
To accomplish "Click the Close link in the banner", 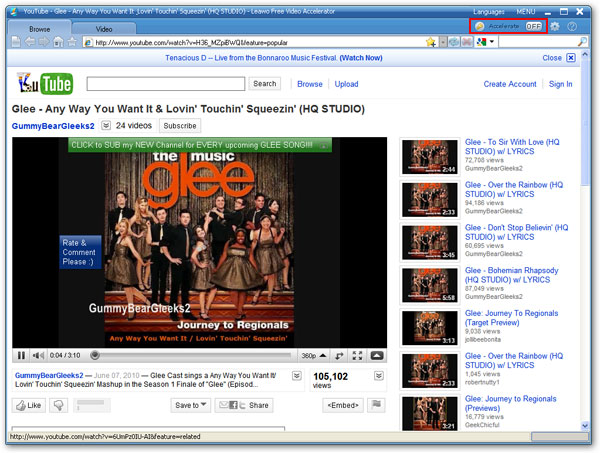I will [x=552, y=58].
